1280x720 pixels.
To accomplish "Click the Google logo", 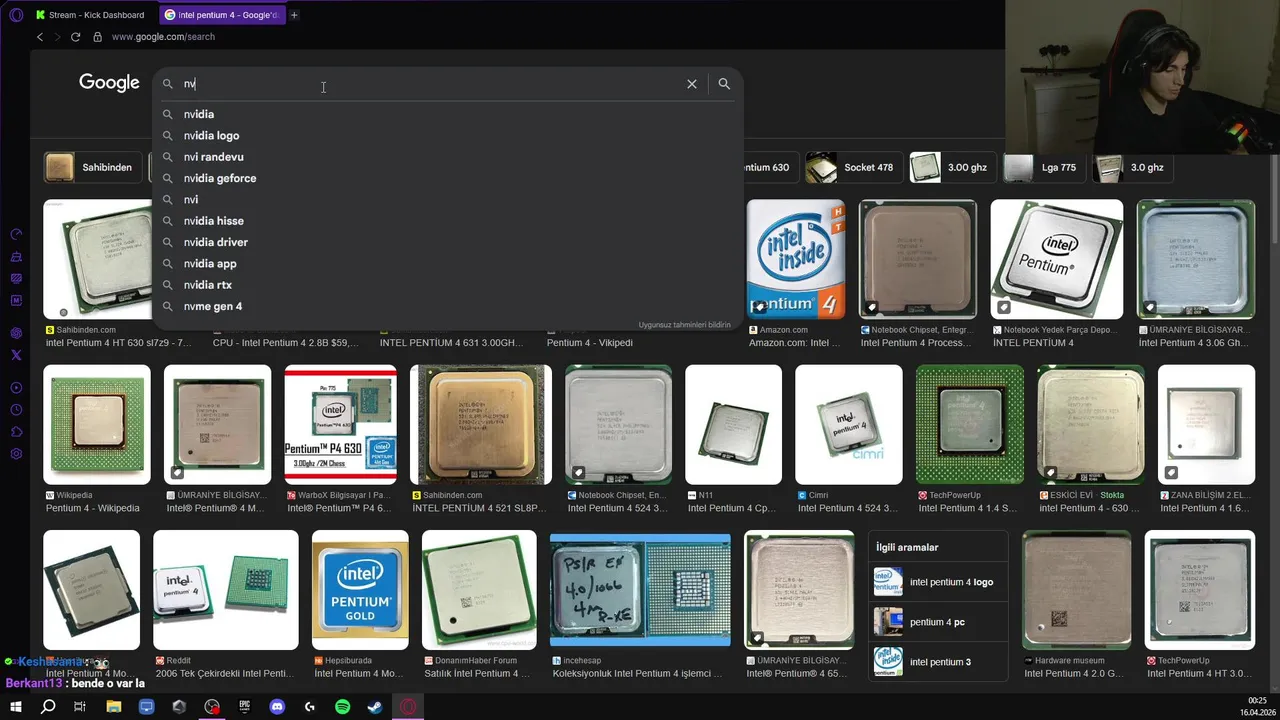I will click(x=109, y=83).
